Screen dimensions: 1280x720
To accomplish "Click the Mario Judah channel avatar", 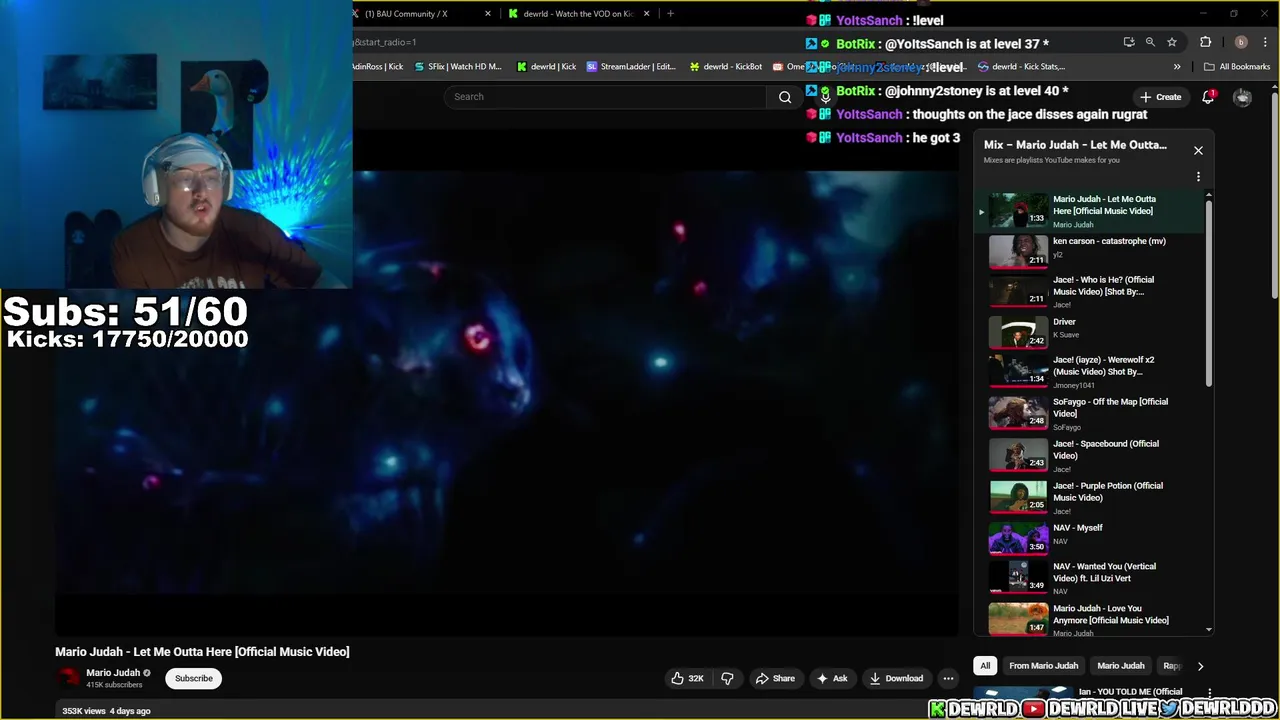I will [68, 678].
